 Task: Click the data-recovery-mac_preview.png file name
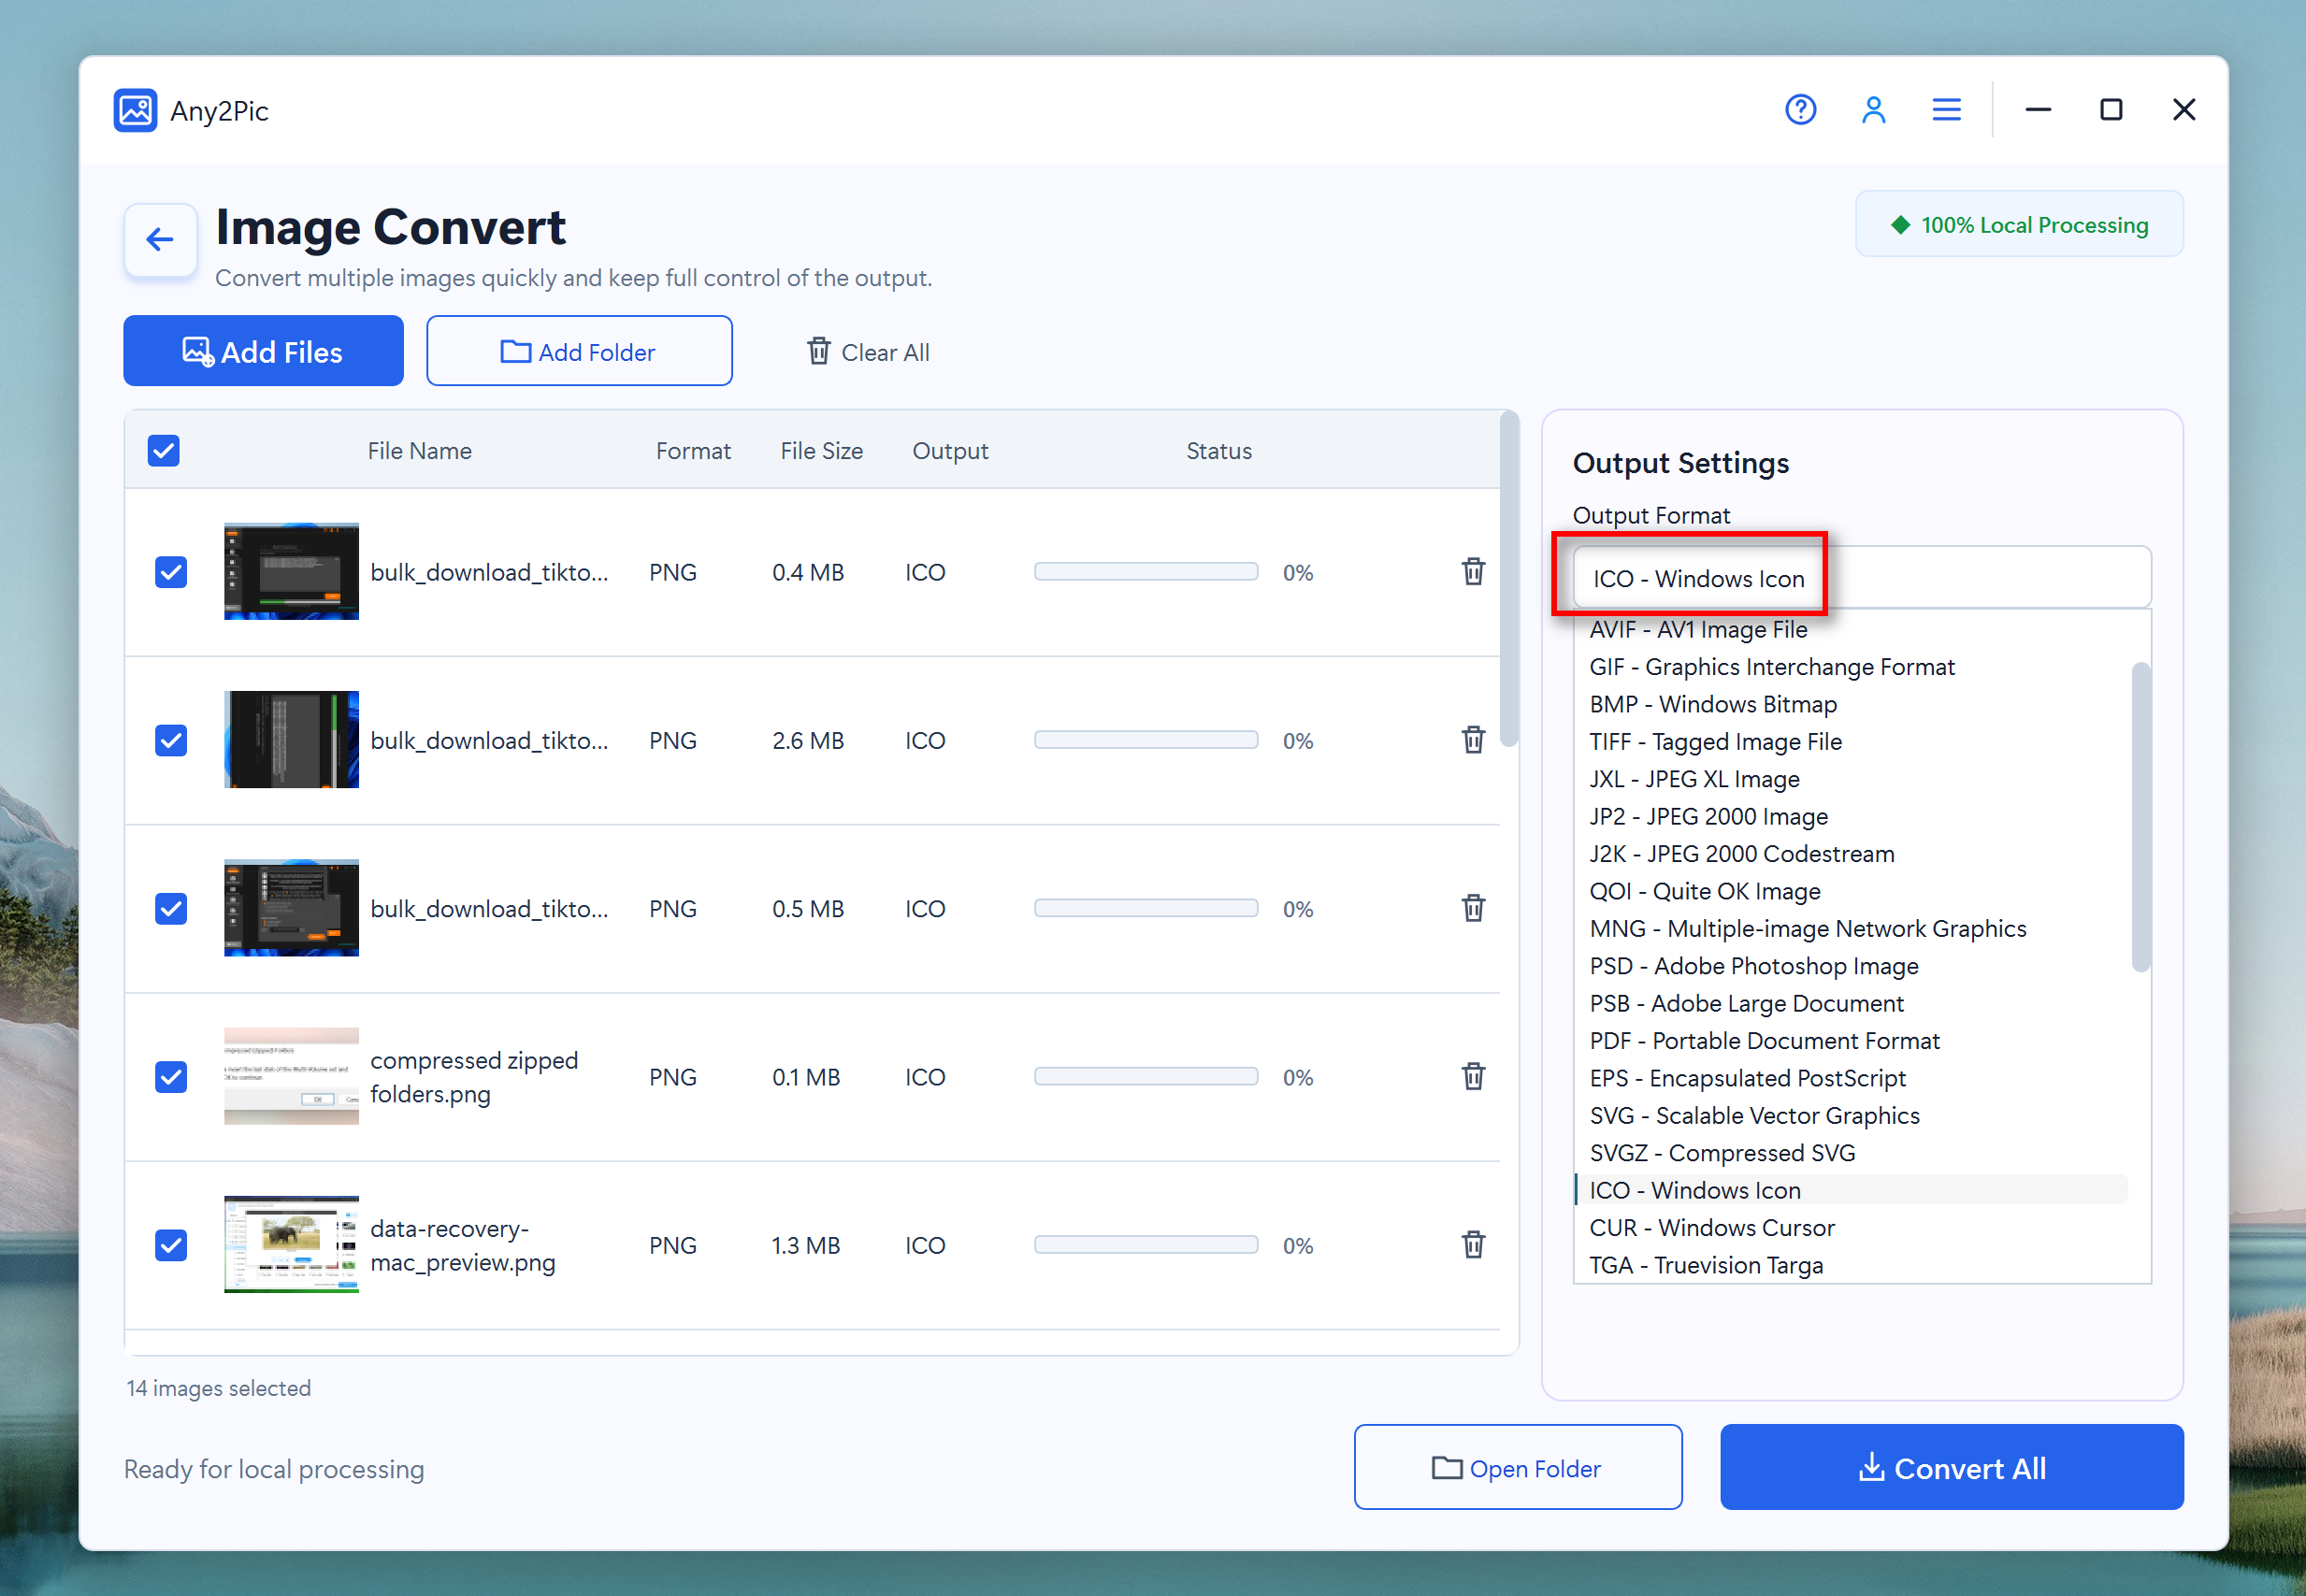click(462, 1245)
